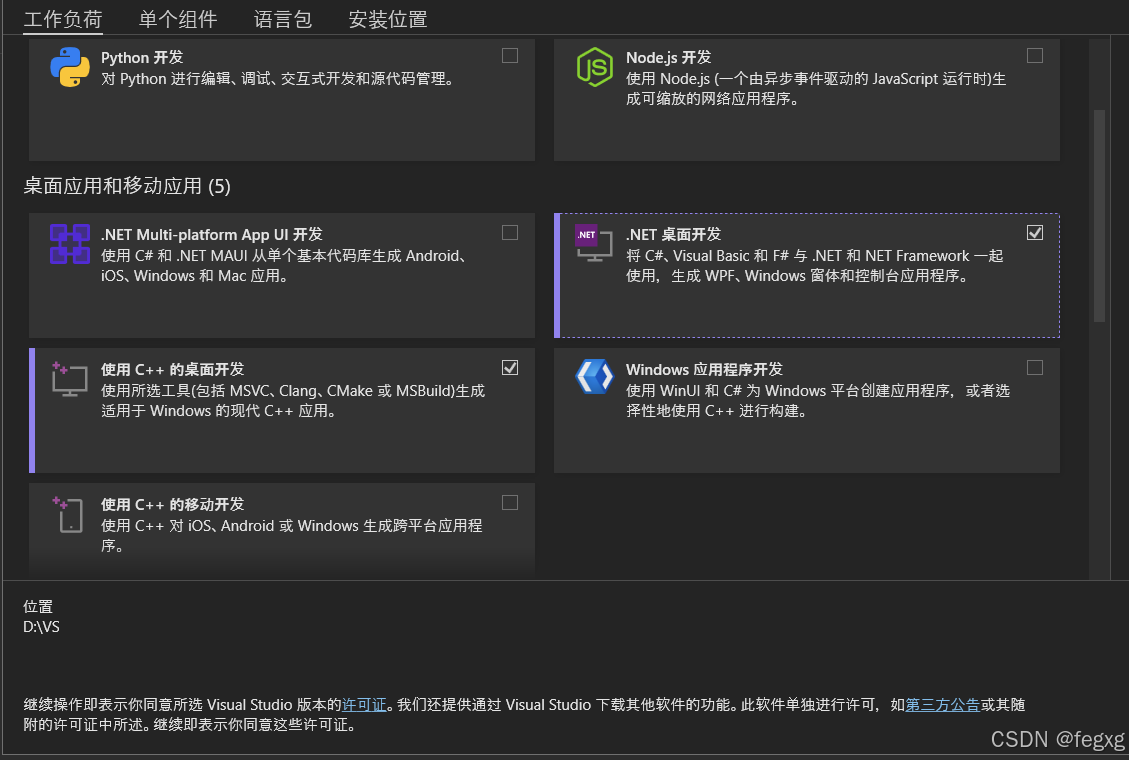Uncheck the .NET 桌面开发 checkbox
The image size is (1129, 760).
pyautogui.click(x=1035, y=232)
